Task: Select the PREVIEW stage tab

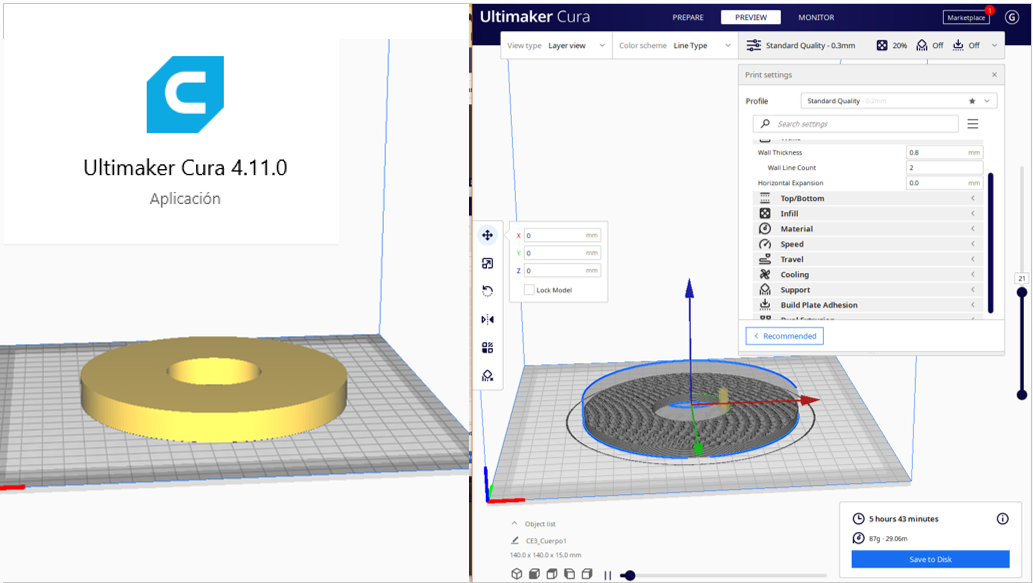Action: (750, 17)
